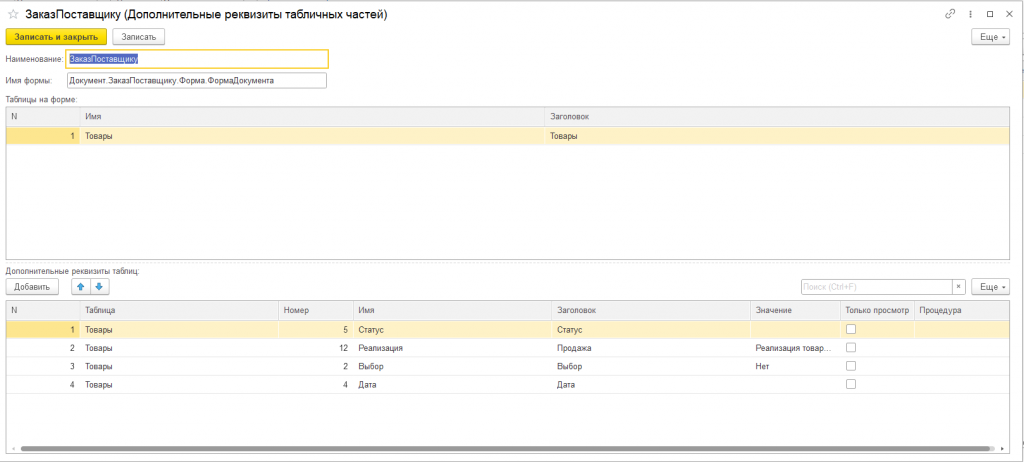
Task: Open the Еще dropdown beside search field
Action: coord(991,287)
